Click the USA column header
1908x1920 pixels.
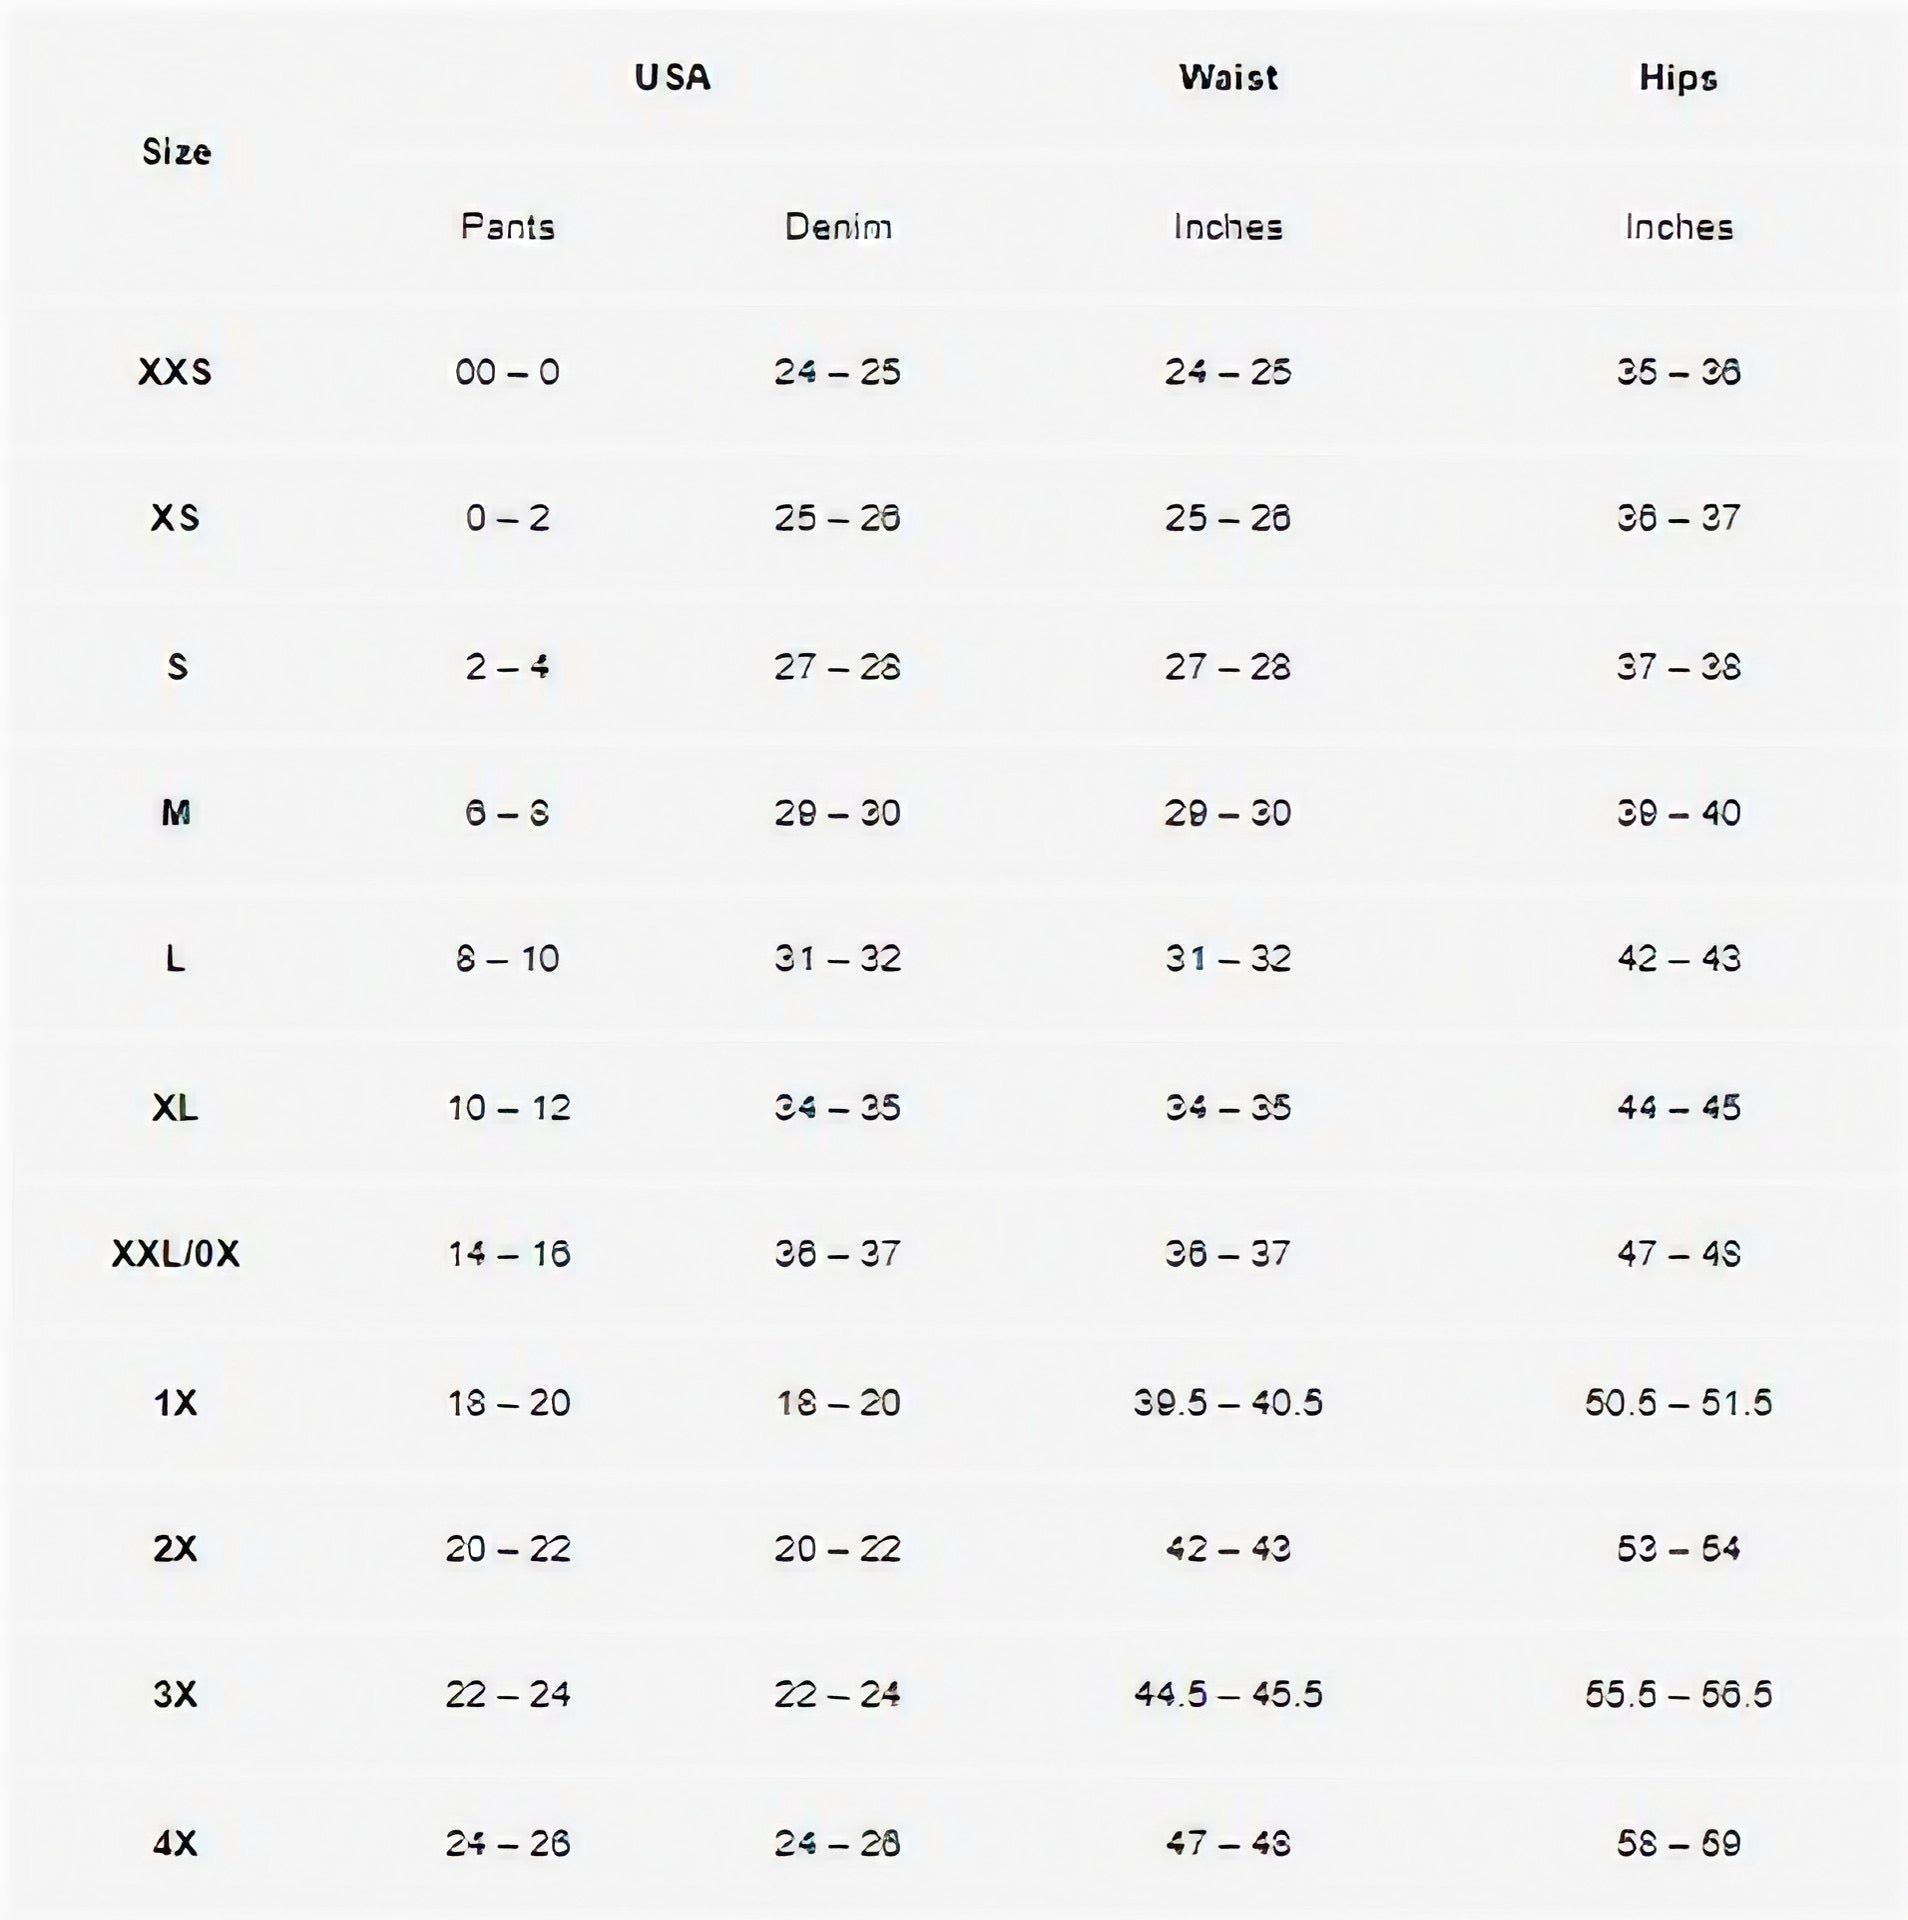click(672, 78)
